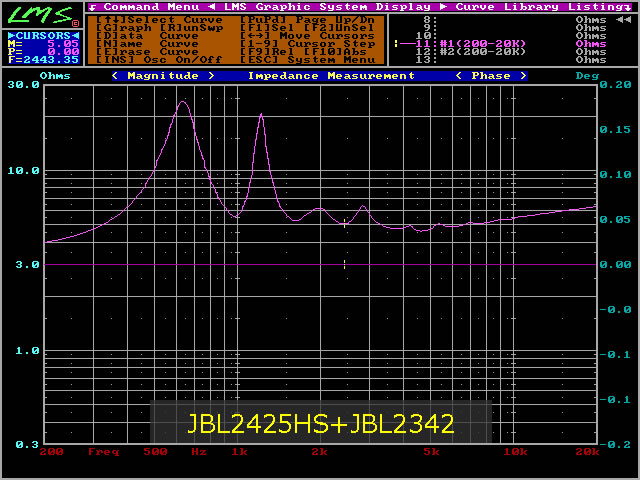Click the M= 5.05 cursor magnitude readout

pos(43,44)
